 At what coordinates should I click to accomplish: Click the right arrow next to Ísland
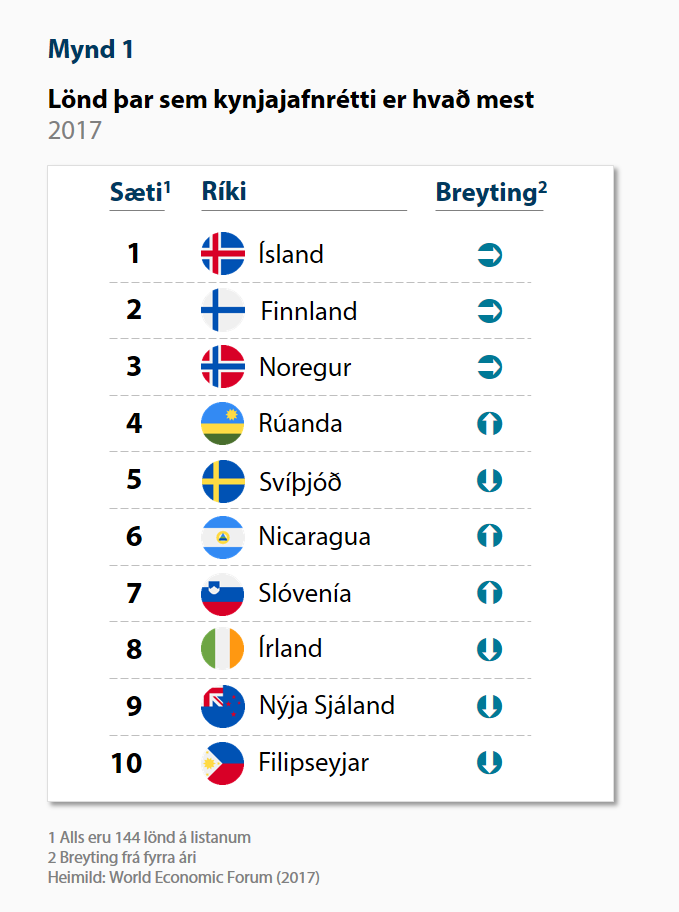click(x=489, y=255)
